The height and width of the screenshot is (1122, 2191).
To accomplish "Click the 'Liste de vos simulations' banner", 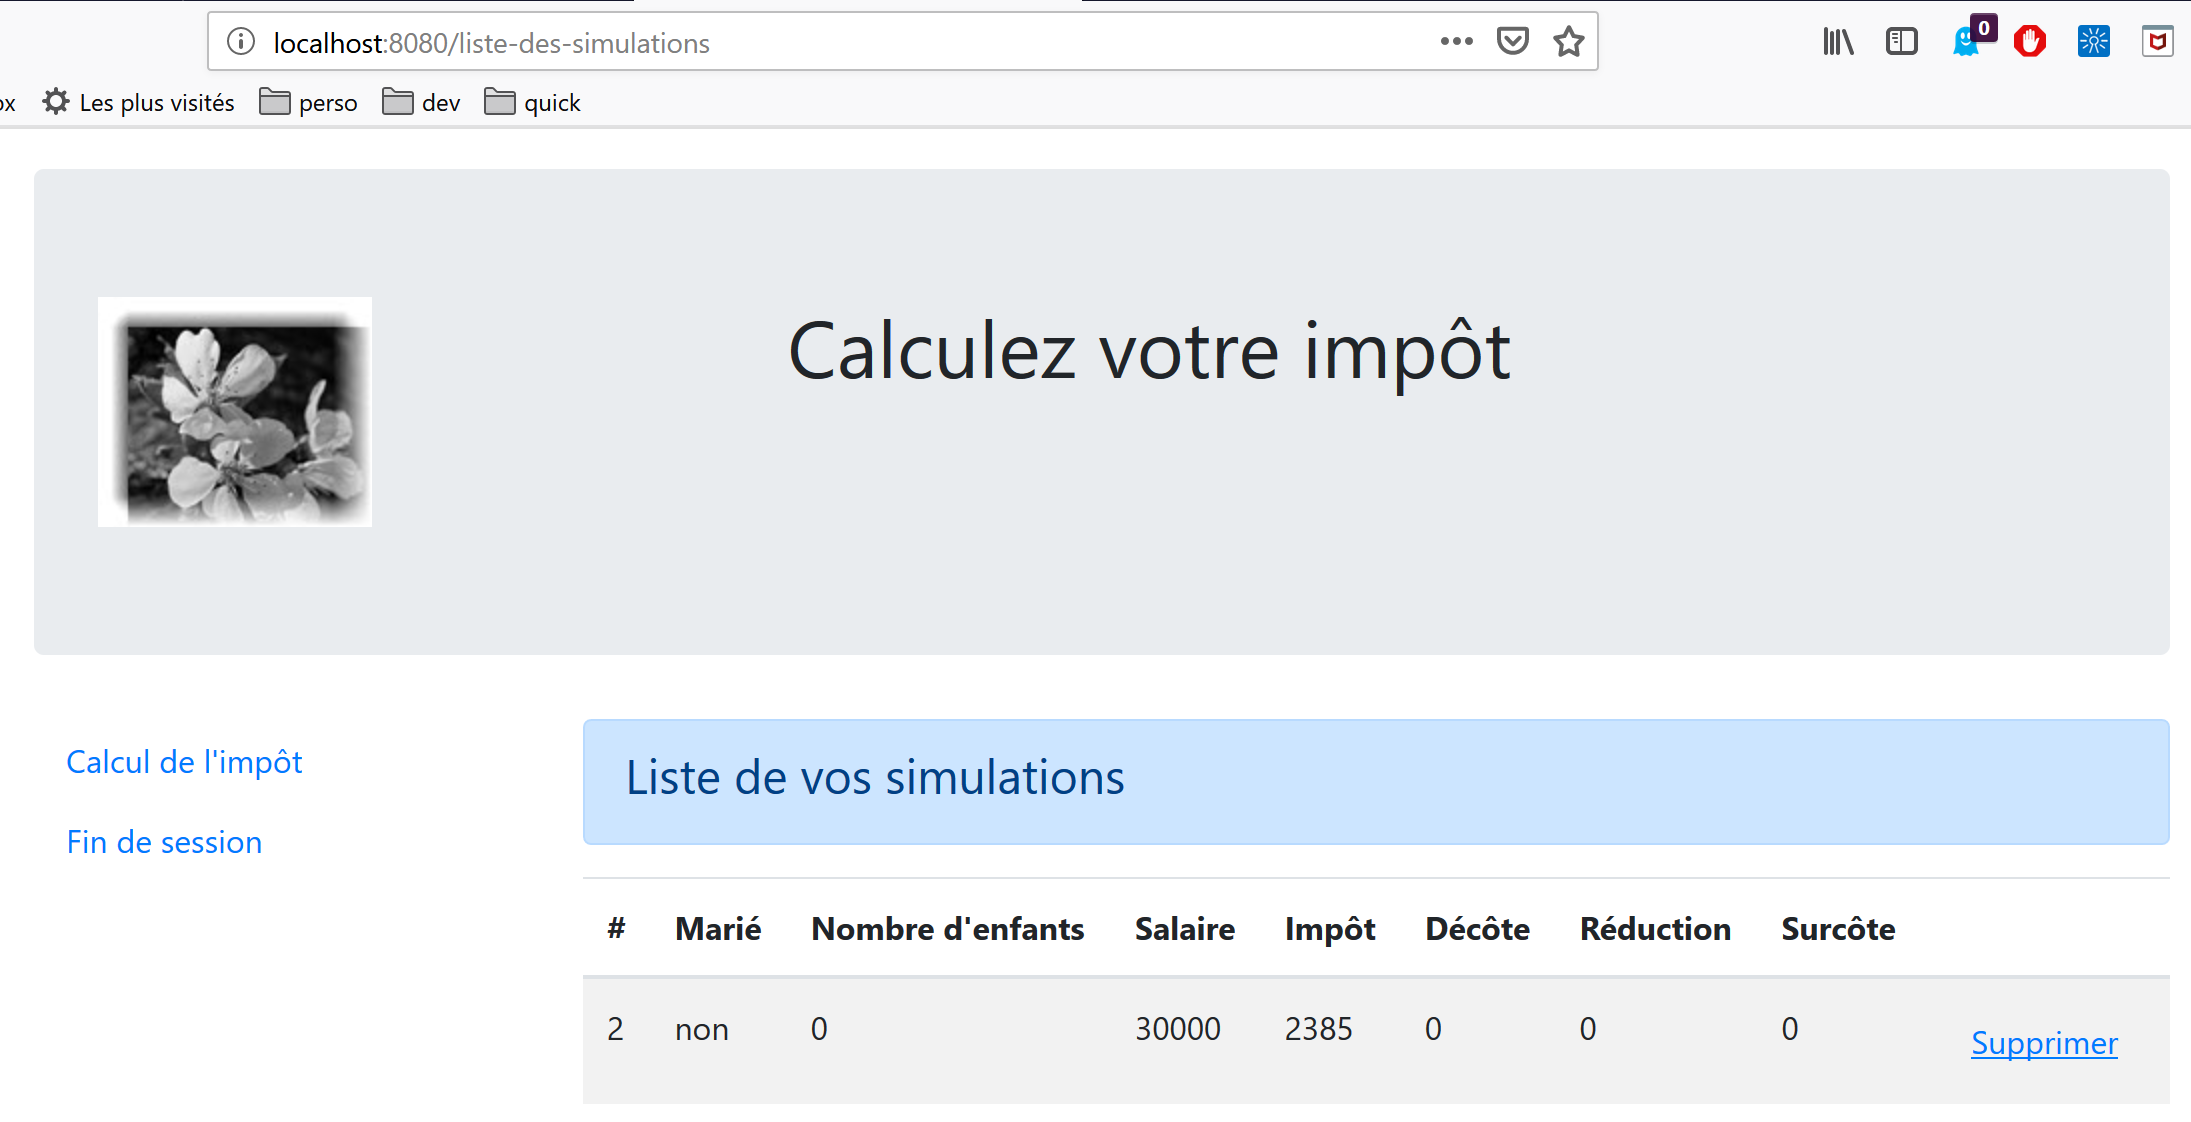I will click(1375, 781).
